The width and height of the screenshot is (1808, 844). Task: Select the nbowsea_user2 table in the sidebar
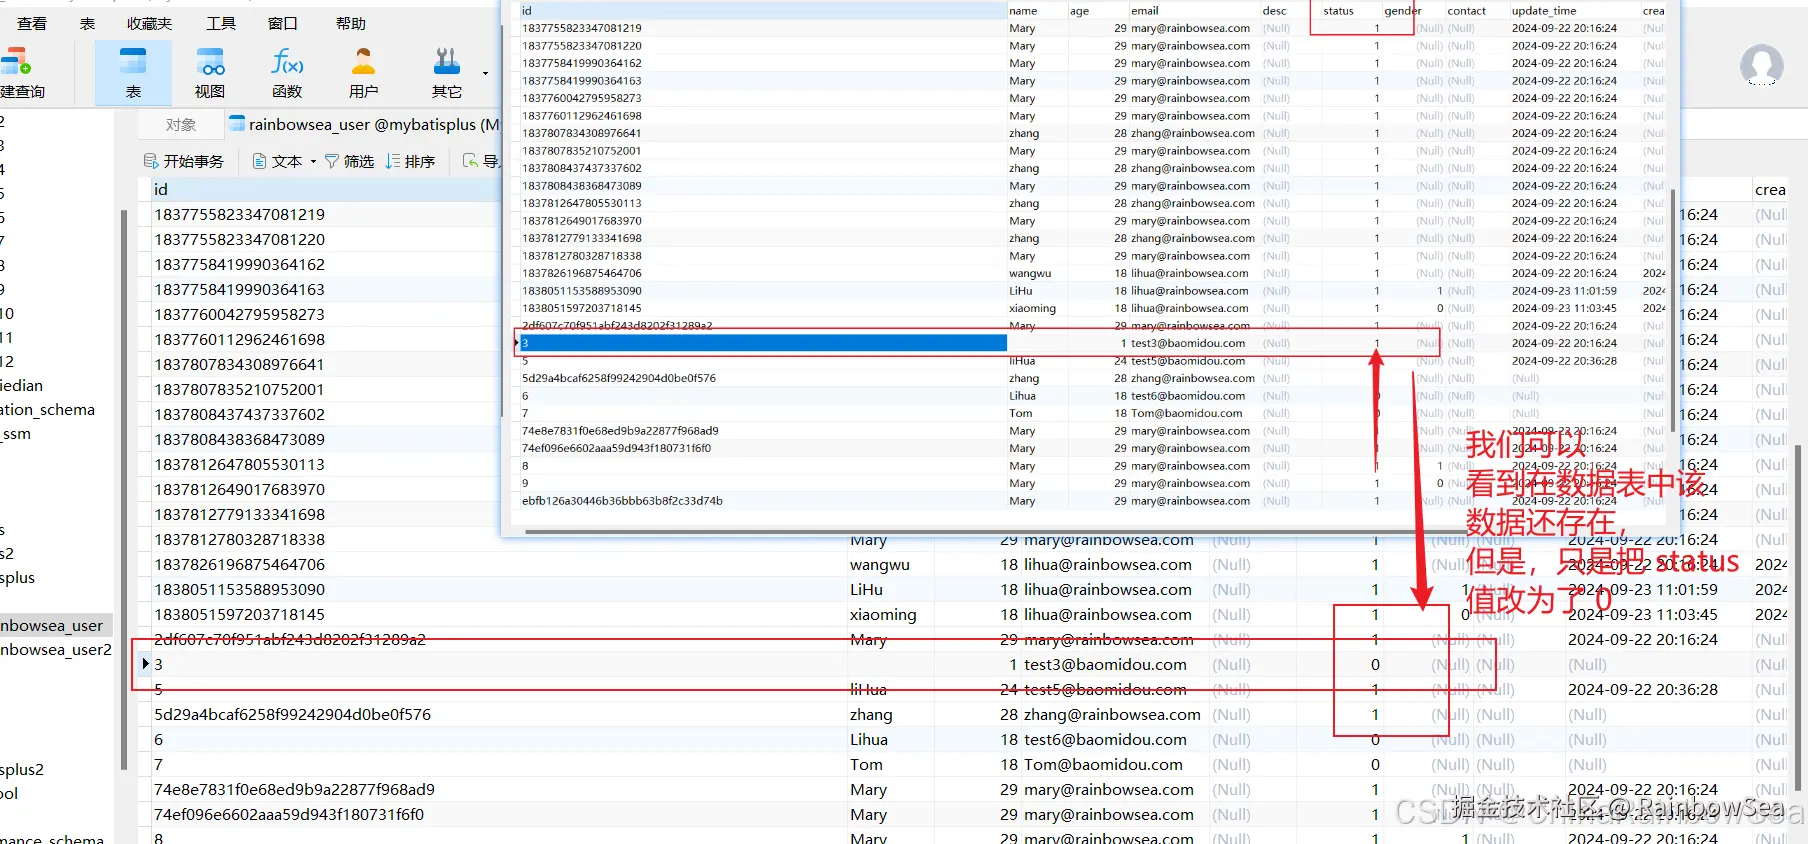coord(56,649)
